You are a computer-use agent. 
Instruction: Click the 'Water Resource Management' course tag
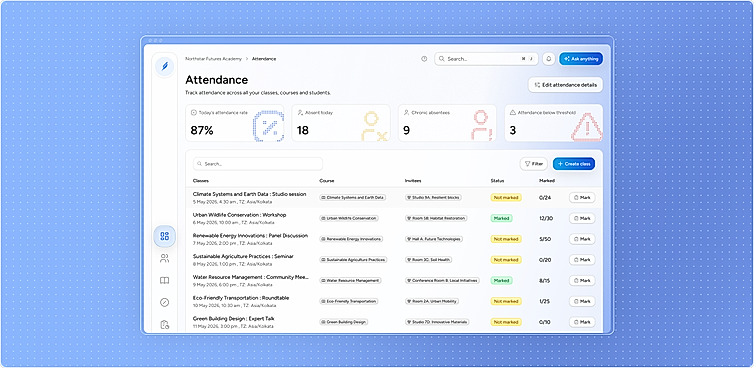coord(350,280)
